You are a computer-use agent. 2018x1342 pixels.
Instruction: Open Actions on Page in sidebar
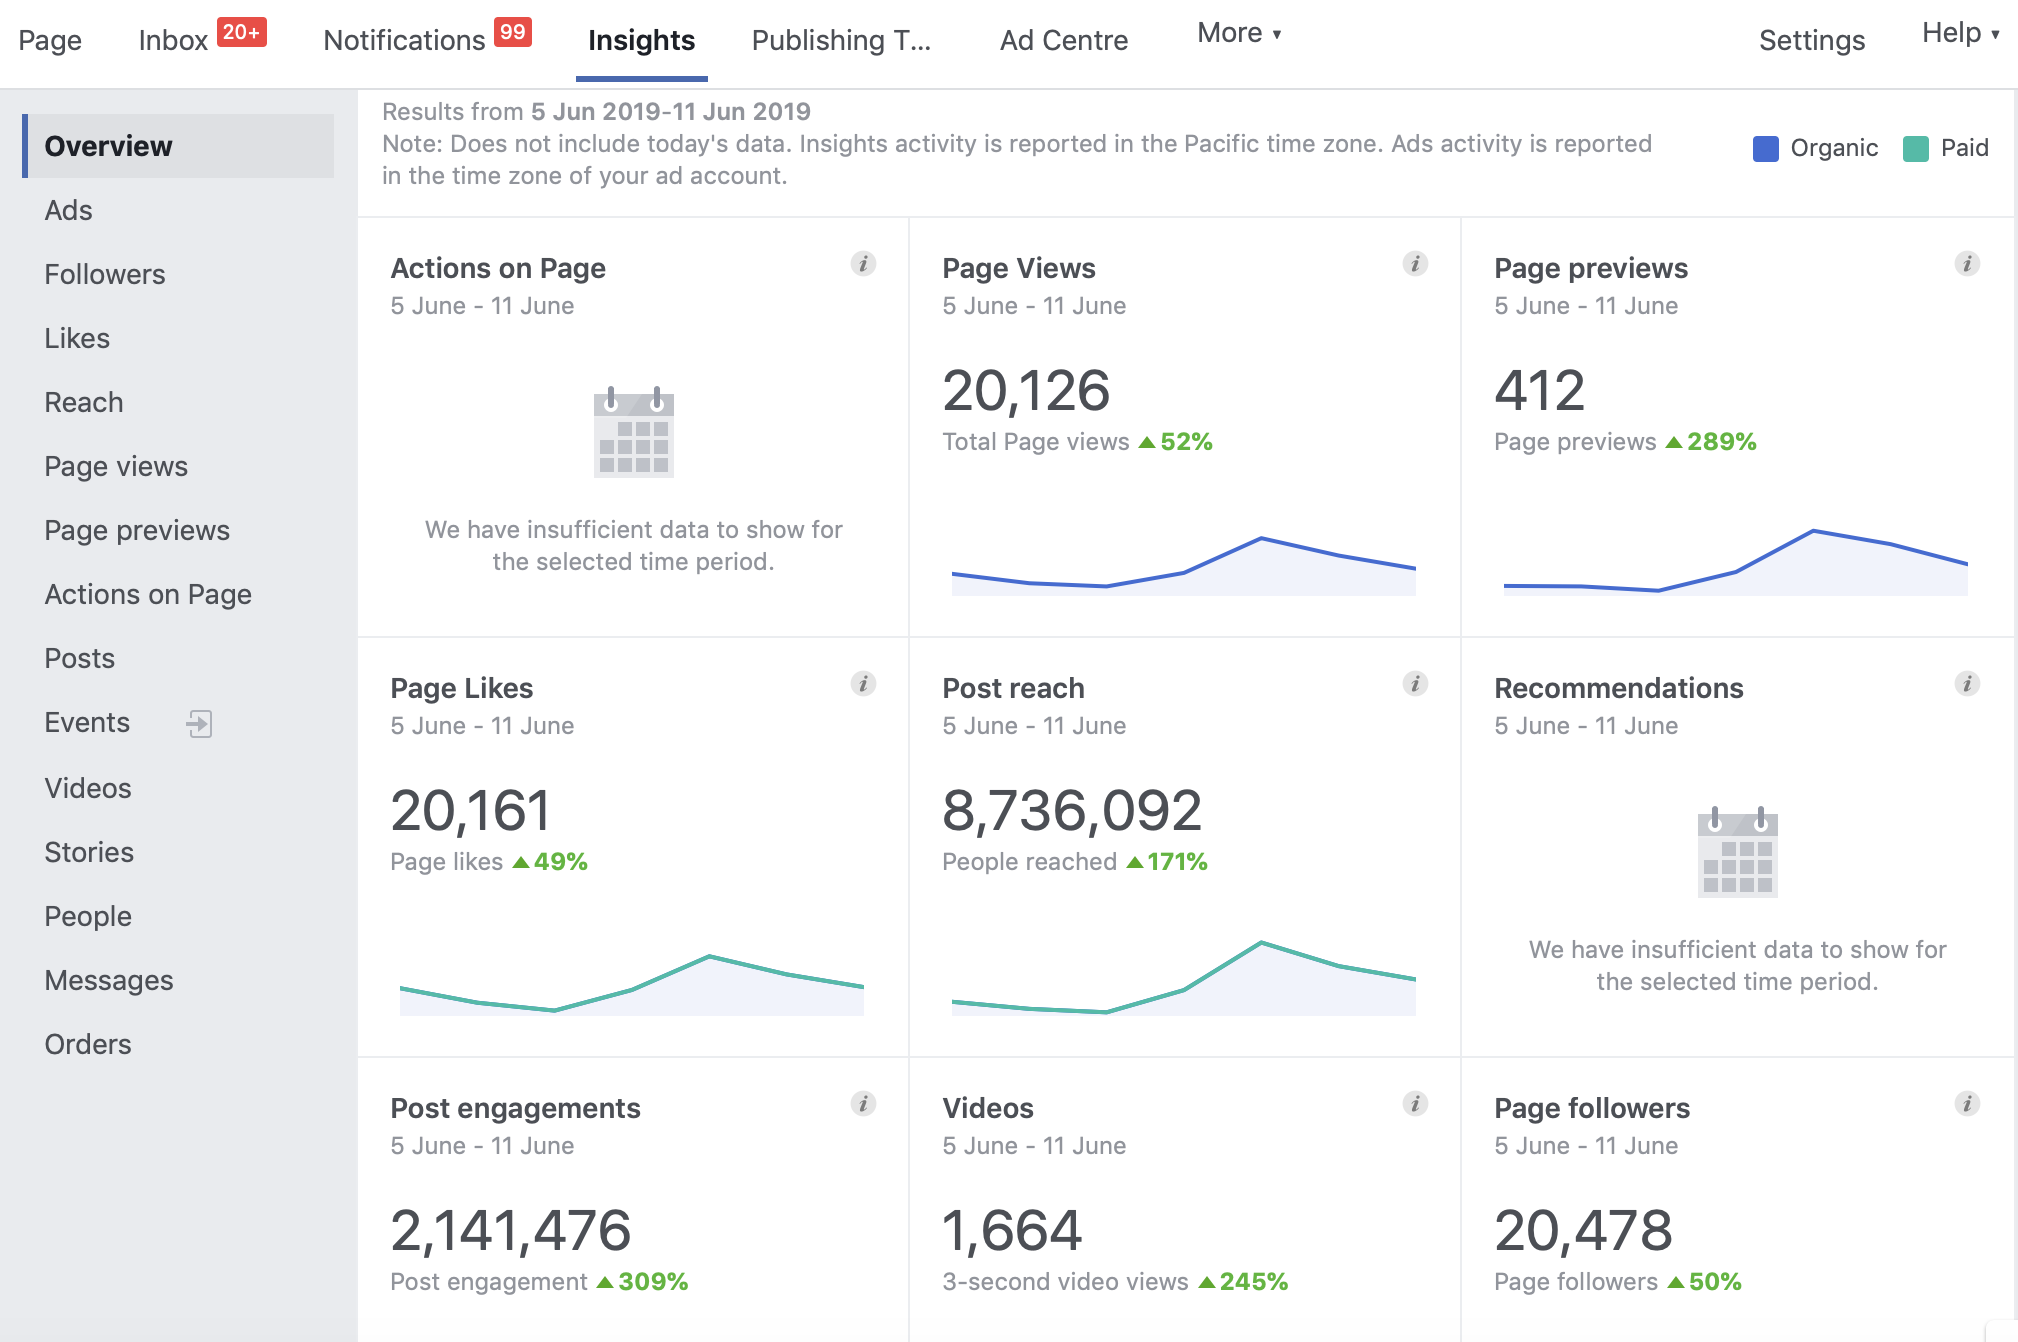(x=148, y=594)
